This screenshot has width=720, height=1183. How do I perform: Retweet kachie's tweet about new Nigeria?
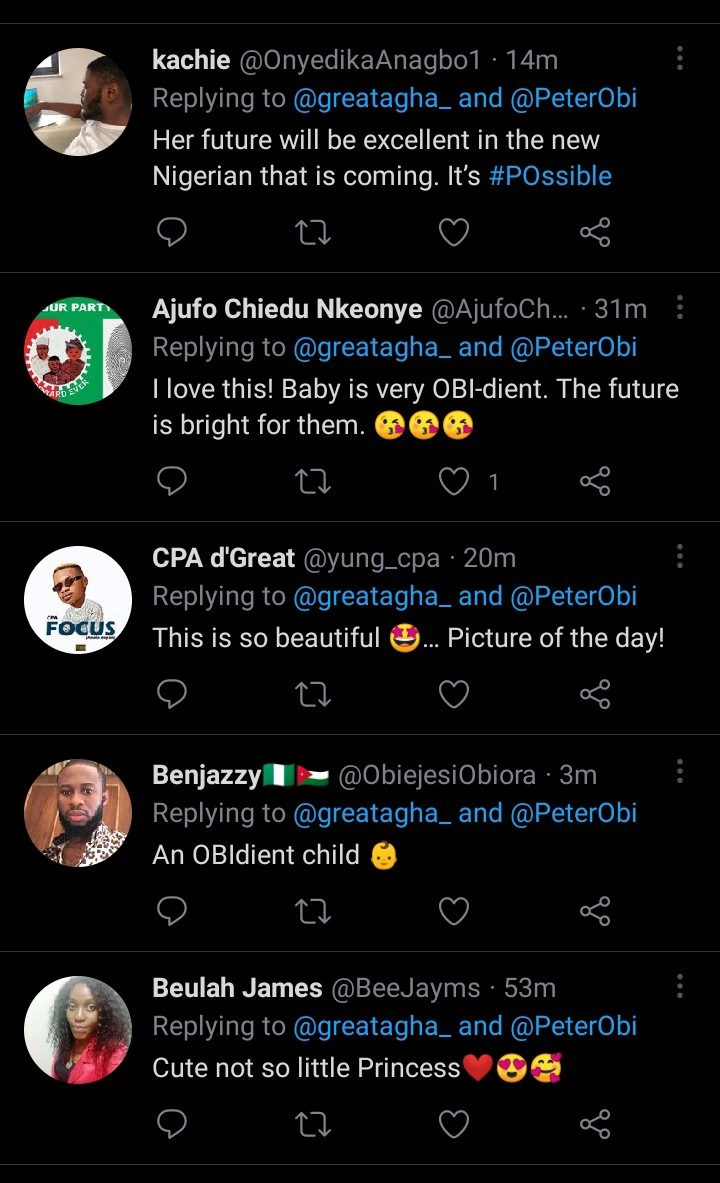coord(314,233)
